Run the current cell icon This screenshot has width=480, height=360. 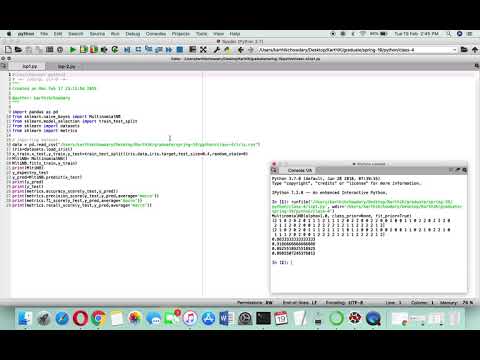click(83, 50)
